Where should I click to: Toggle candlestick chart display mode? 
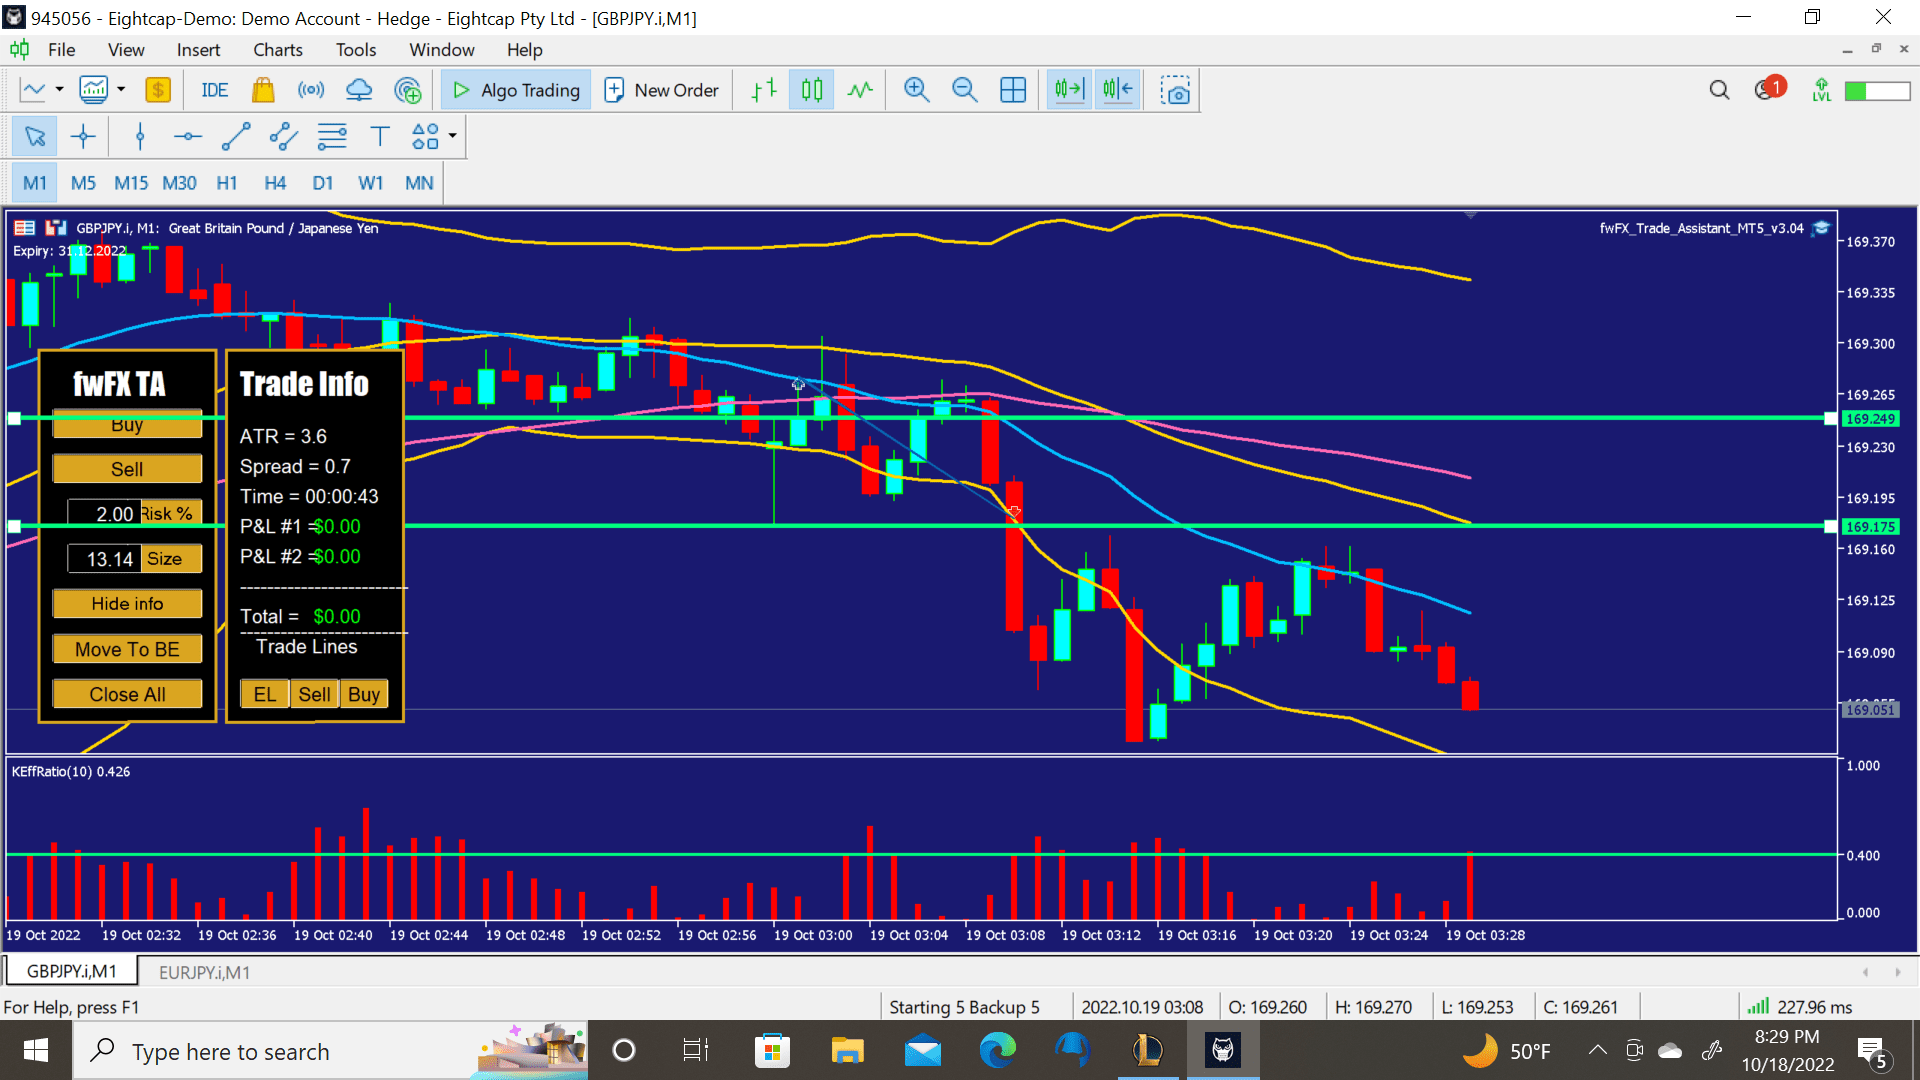[x=812, y=90]
